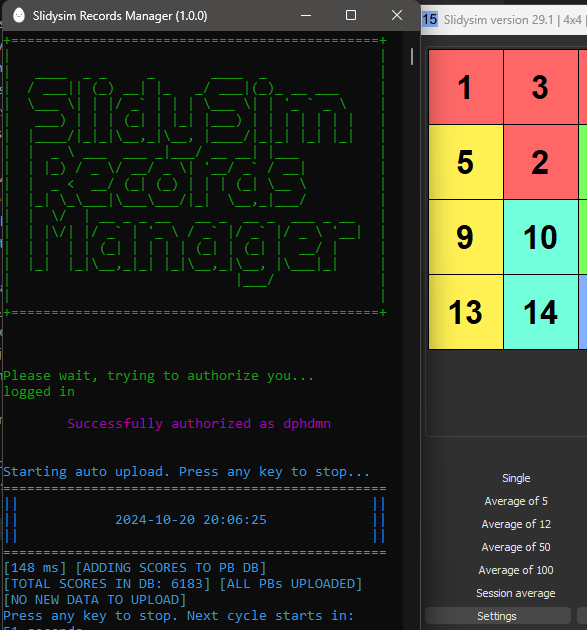Select the Single statistic label
587x630 pixels.
516,478
